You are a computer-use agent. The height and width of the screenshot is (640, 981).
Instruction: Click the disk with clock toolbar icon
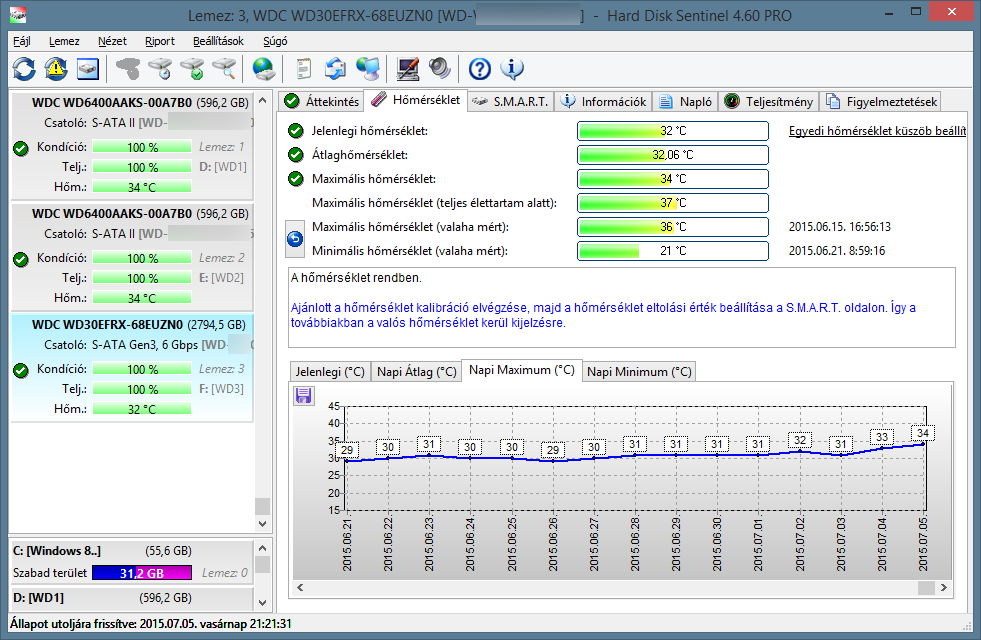point(161,69)
